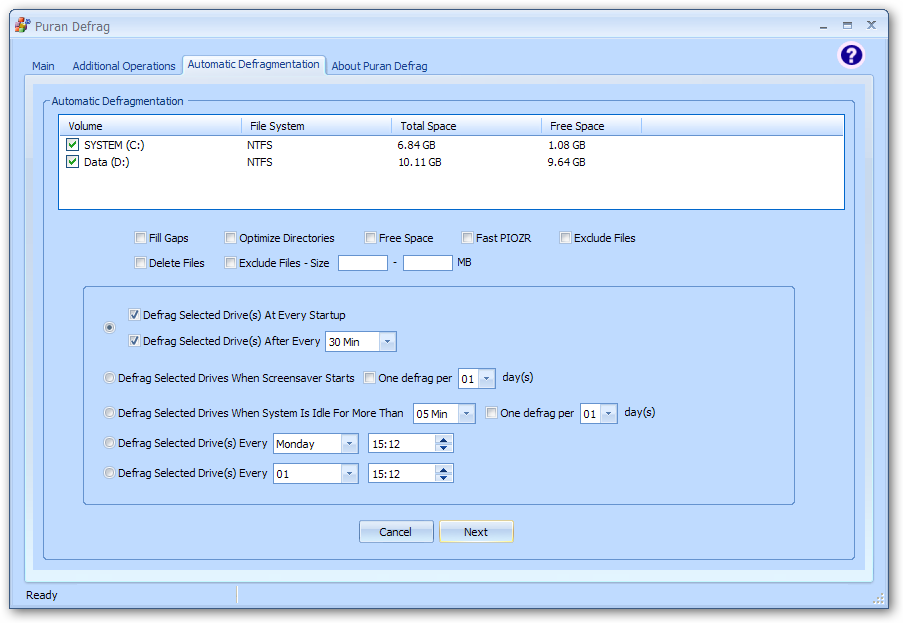Close the Puran Defrag window
Screen dimensions: 903x623
(x=871, y=25)
